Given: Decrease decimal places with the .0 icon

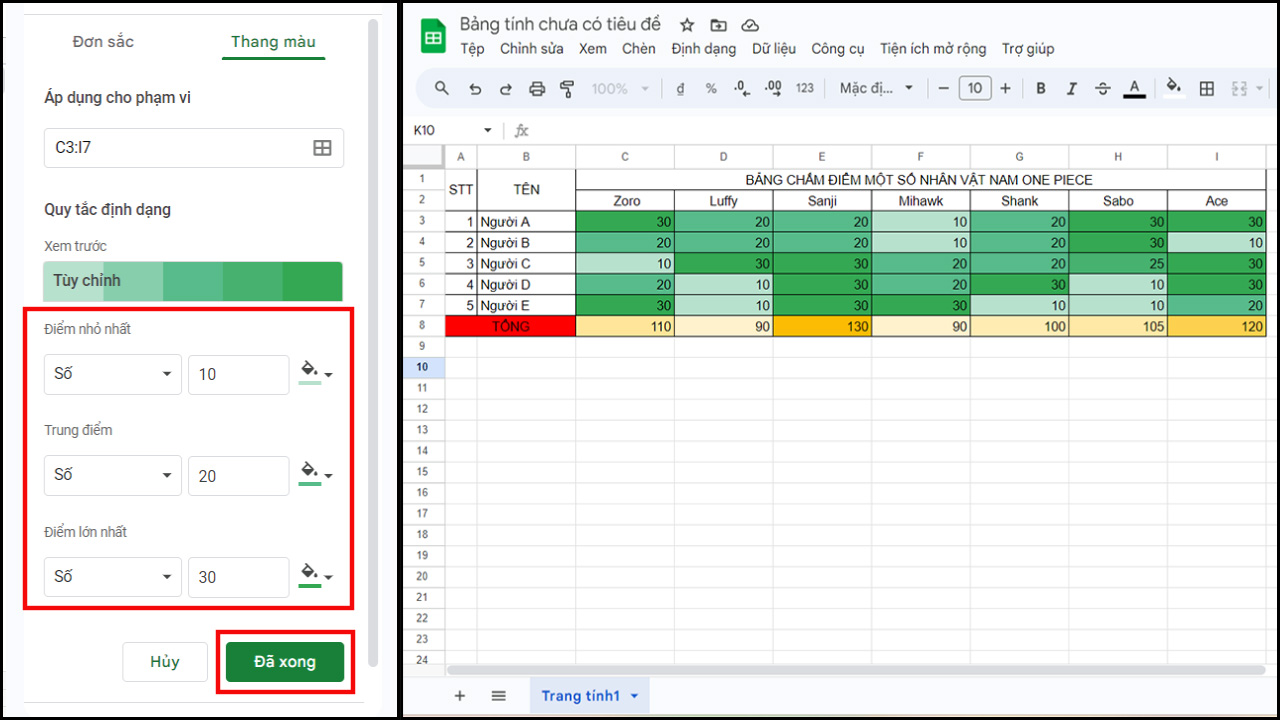Looking at the screenshot, I should (x=741, y=88).
